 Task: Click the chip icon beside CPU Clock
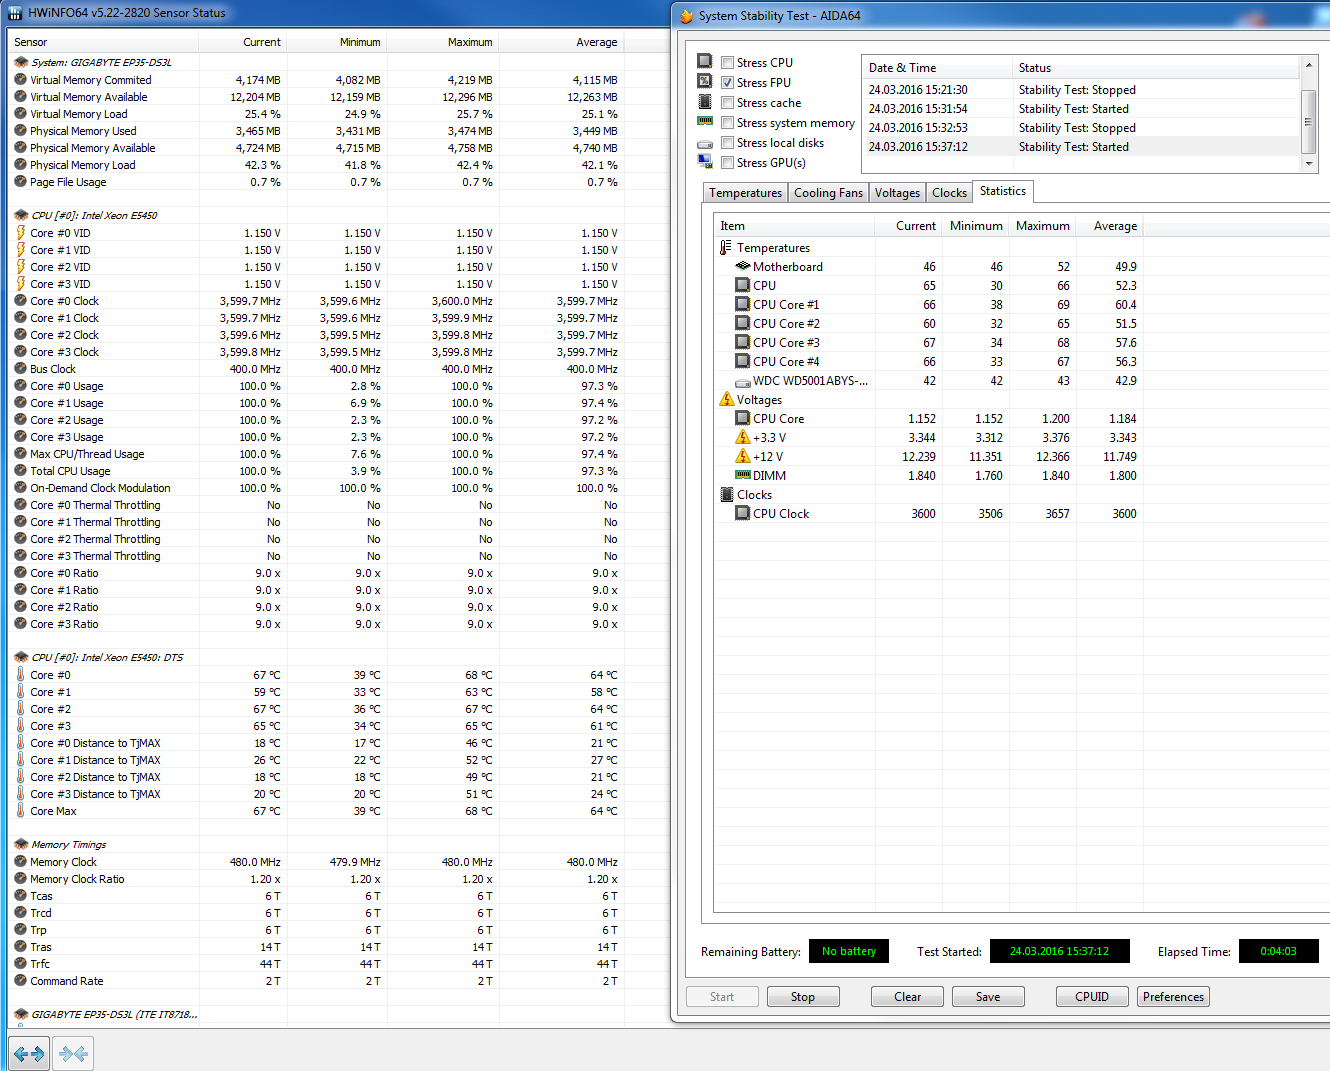743,514
